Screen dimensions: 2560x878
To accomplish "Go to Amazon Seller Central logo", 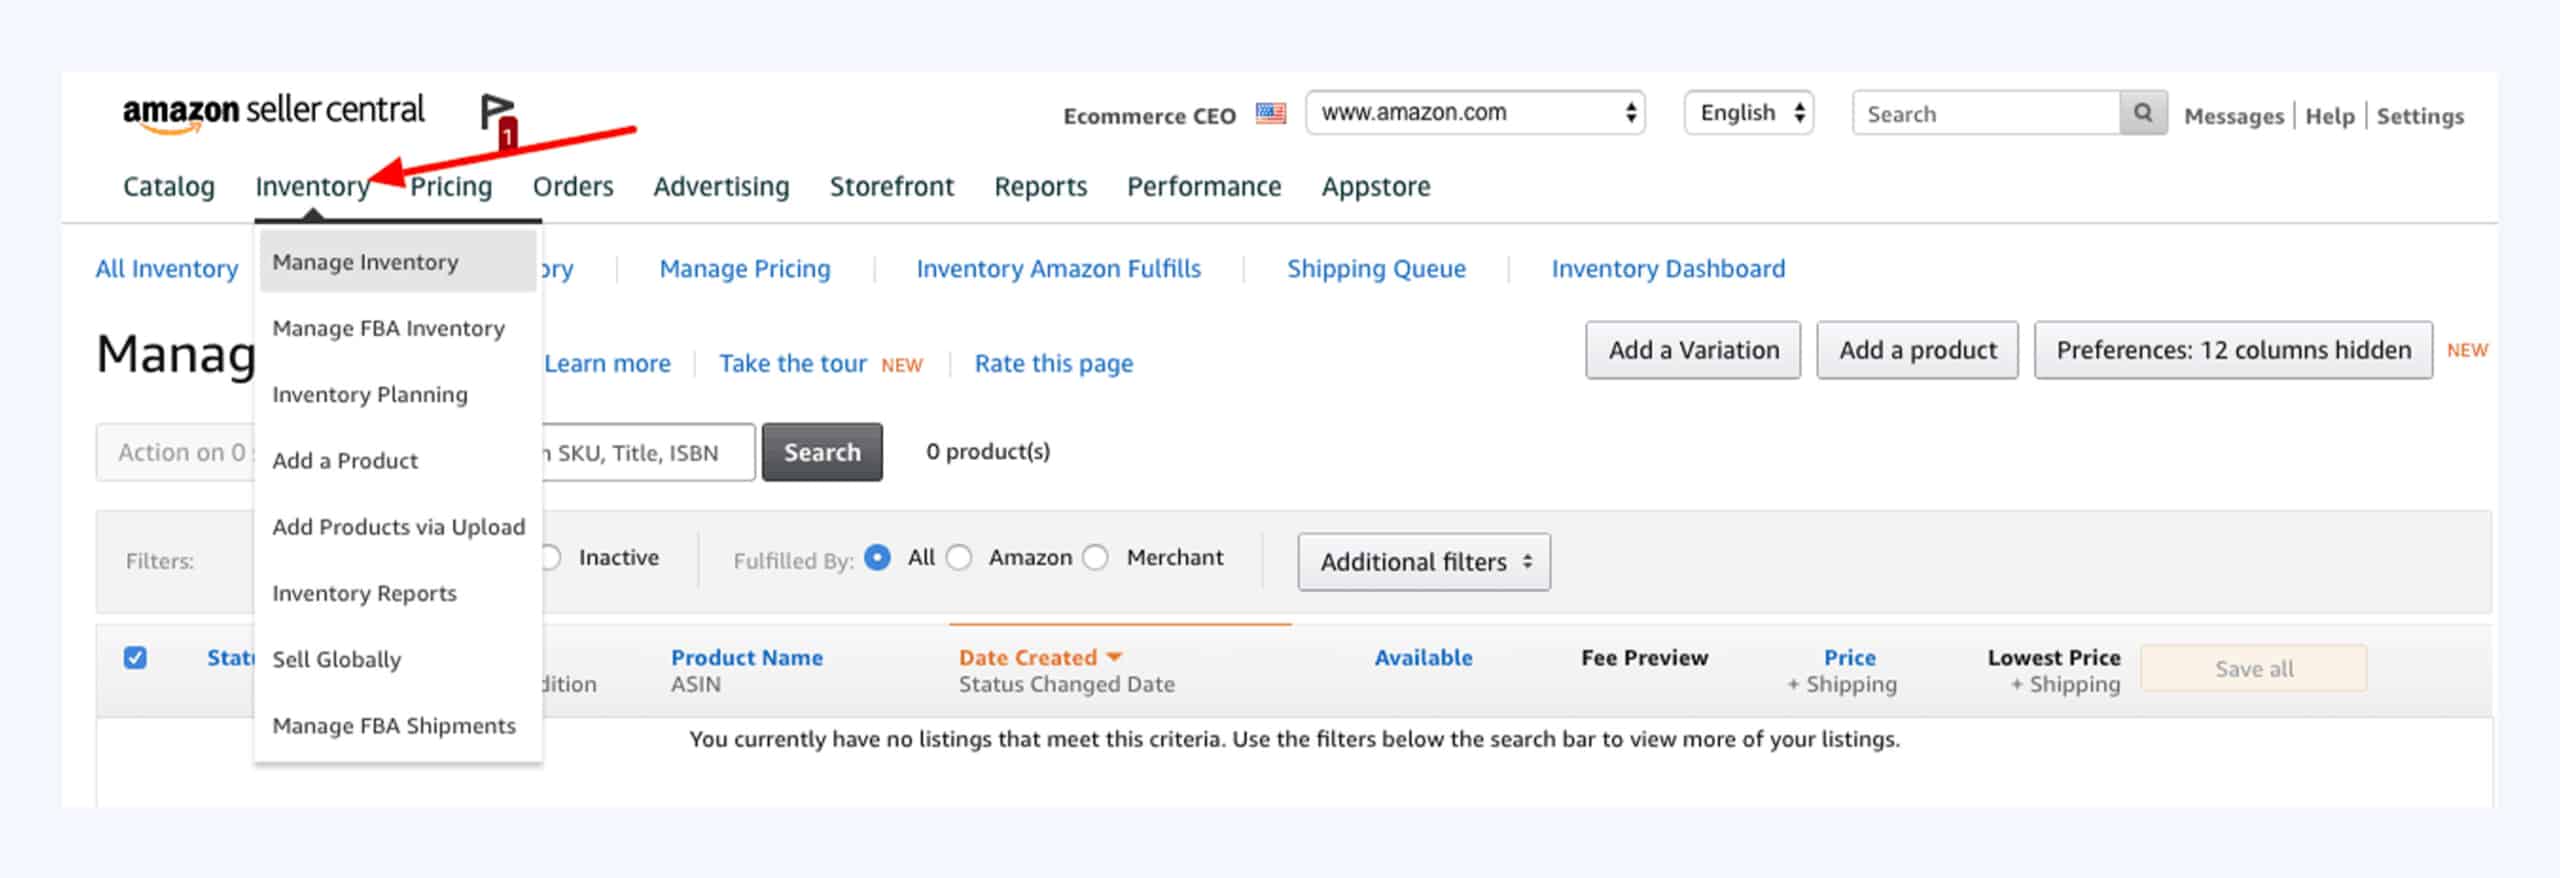I will click(273, 112).
